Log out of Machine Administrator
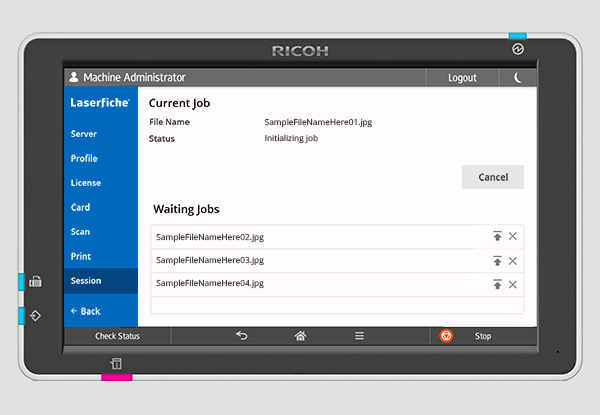This screenshot has height=415, width=600. [x=462, y=78]
